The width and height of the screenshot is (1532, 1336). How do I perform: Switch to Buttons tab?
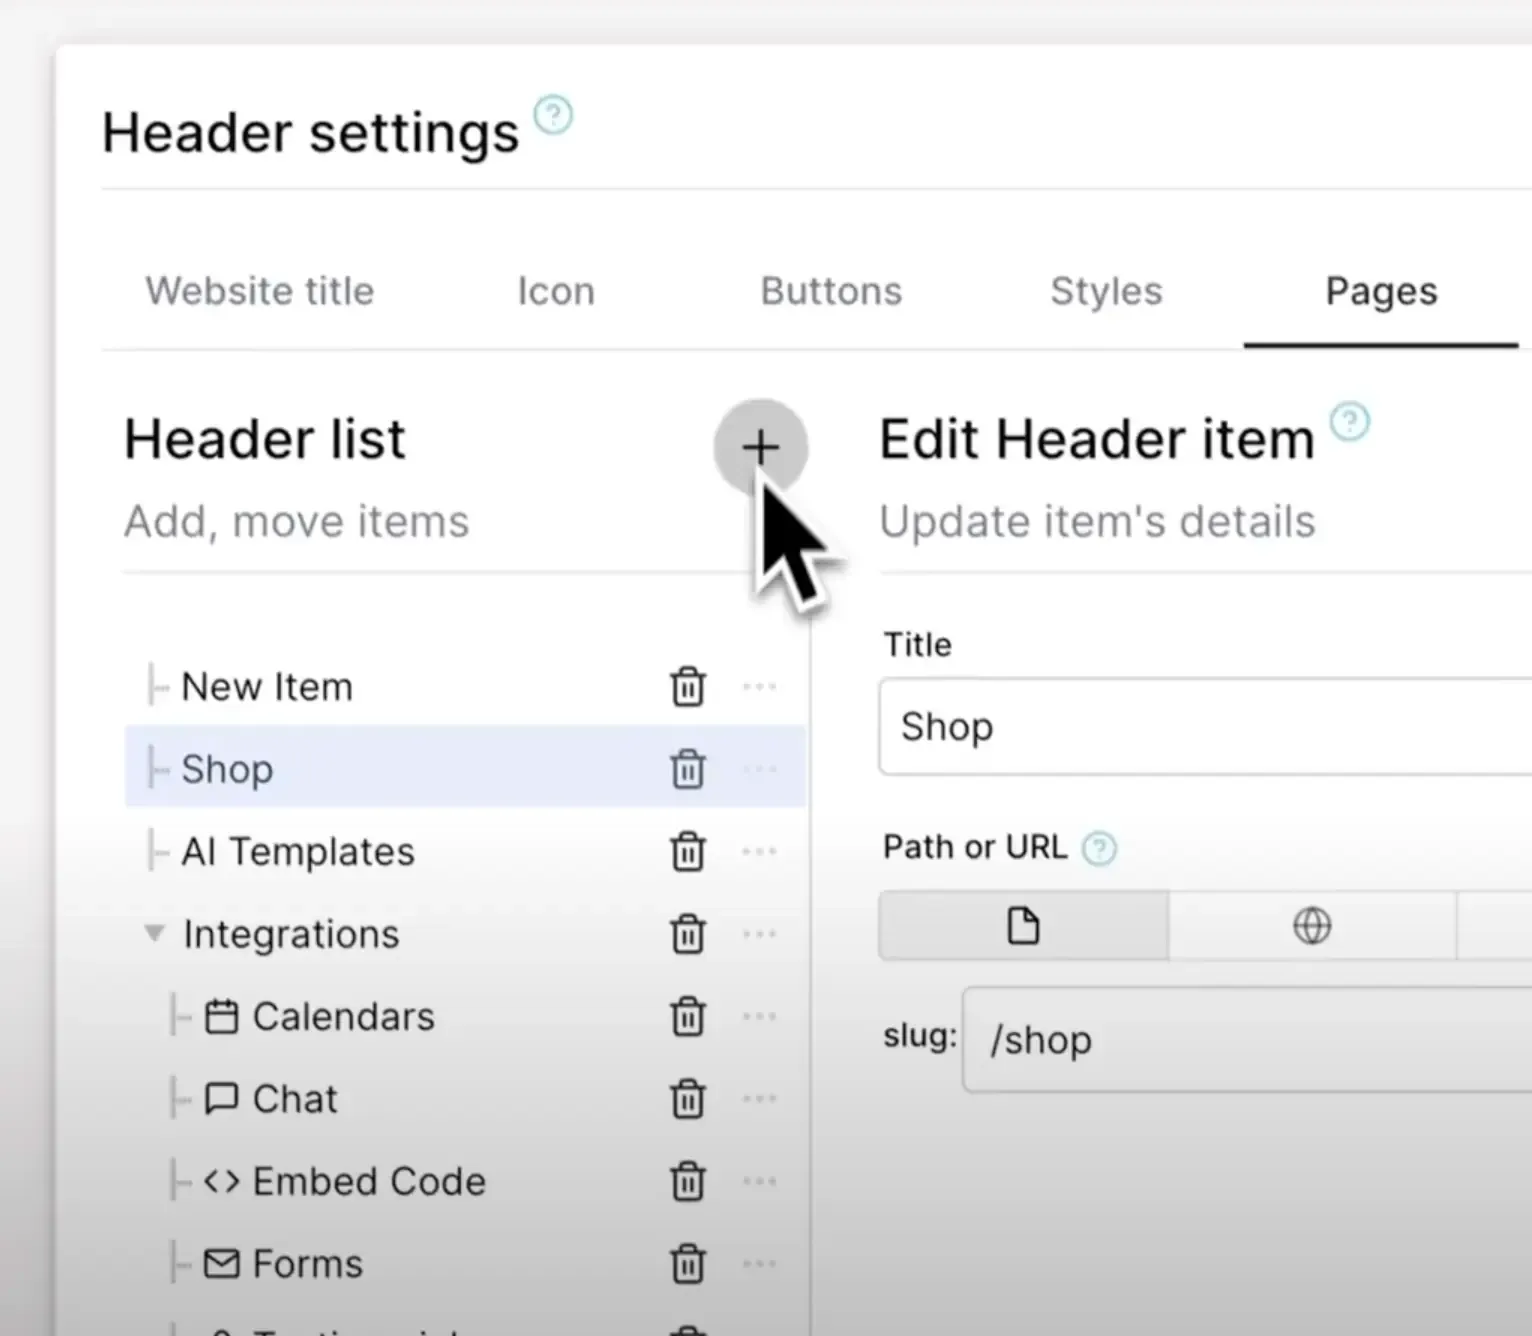[831, 291]
